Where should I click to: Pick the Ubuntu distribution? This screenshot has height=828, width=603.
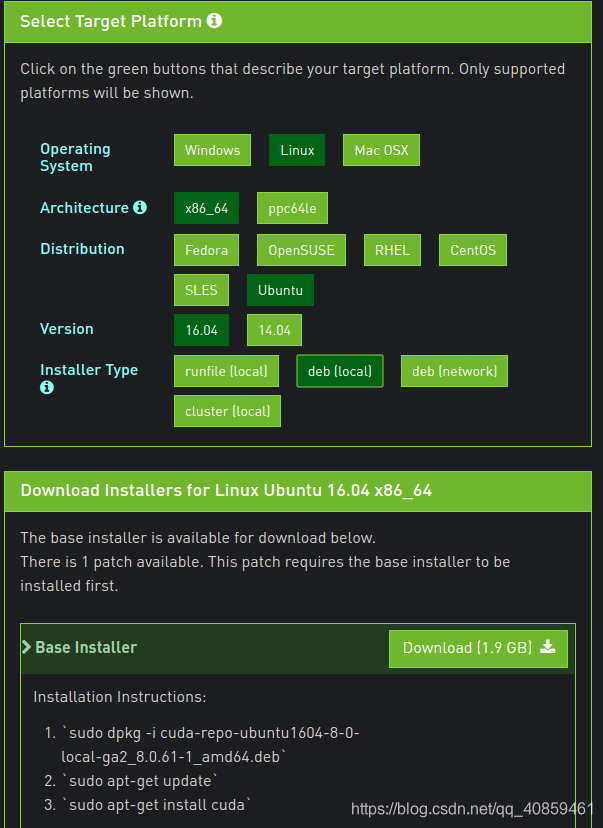tap(280, 290)
